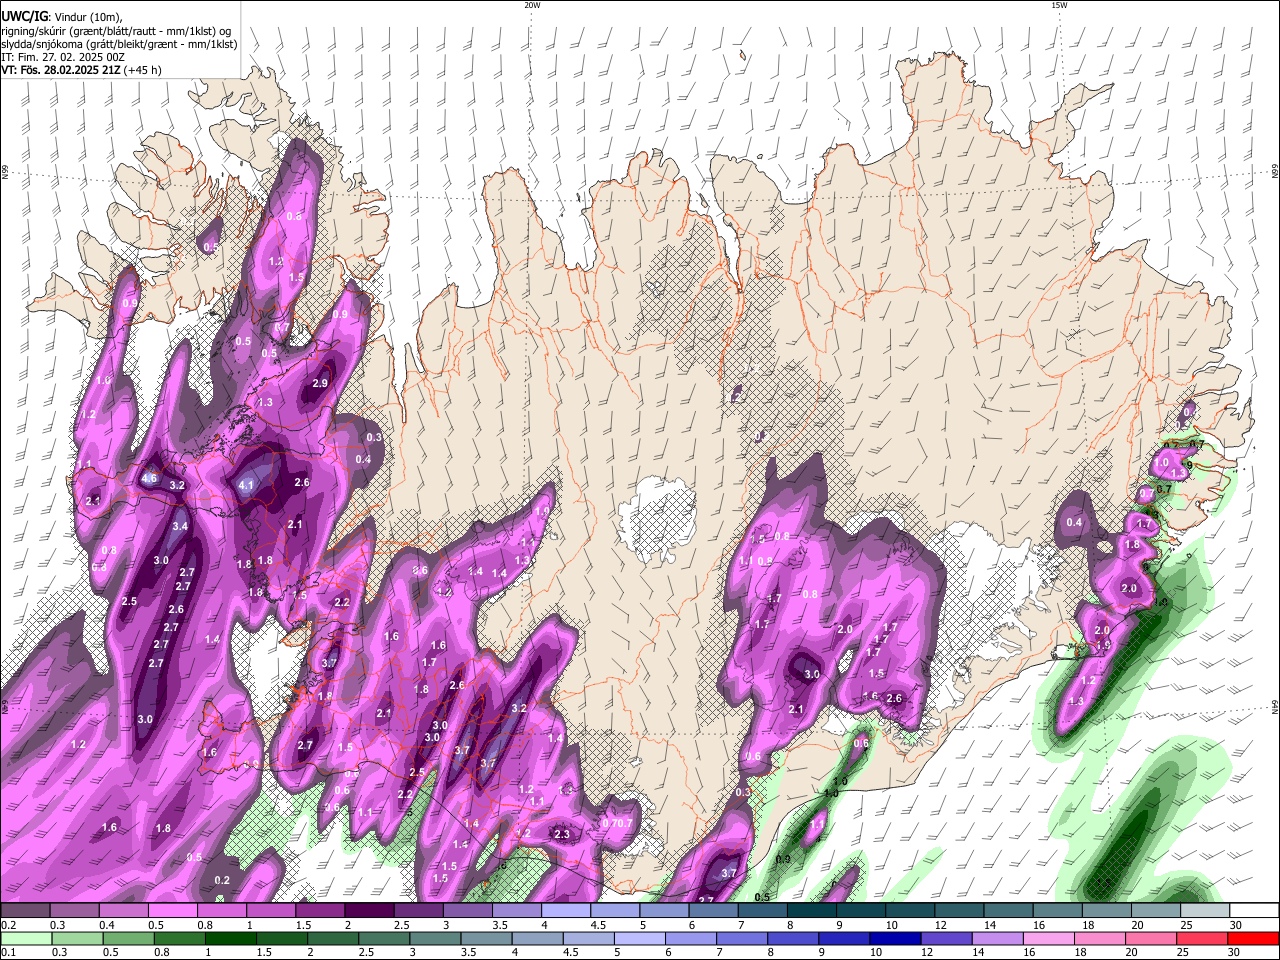Click the 30 label on upper legend
Image resolution: width=1280 pixels, height=960 pixels.
(x=1236, y=925)
